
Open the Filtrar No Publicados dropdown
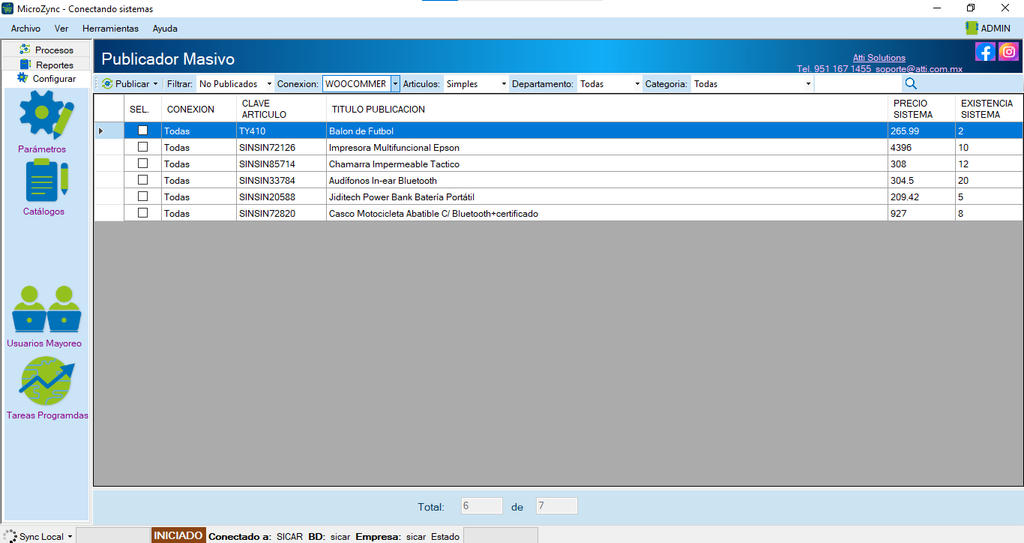pos(235,84)
